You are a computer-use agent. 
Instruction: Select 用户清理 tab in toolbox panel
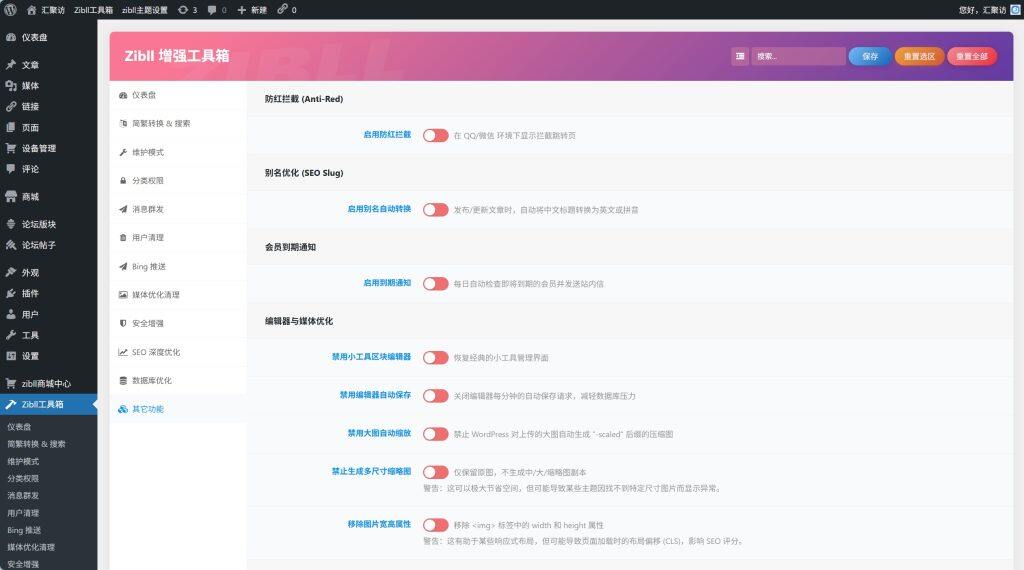pos(178,238)
